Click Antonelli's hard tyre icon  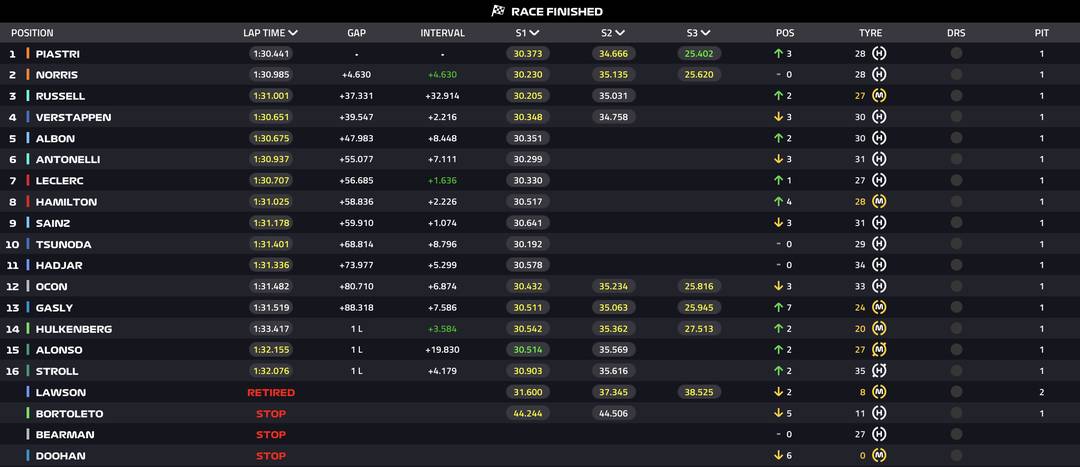click(x=879, y=159)
